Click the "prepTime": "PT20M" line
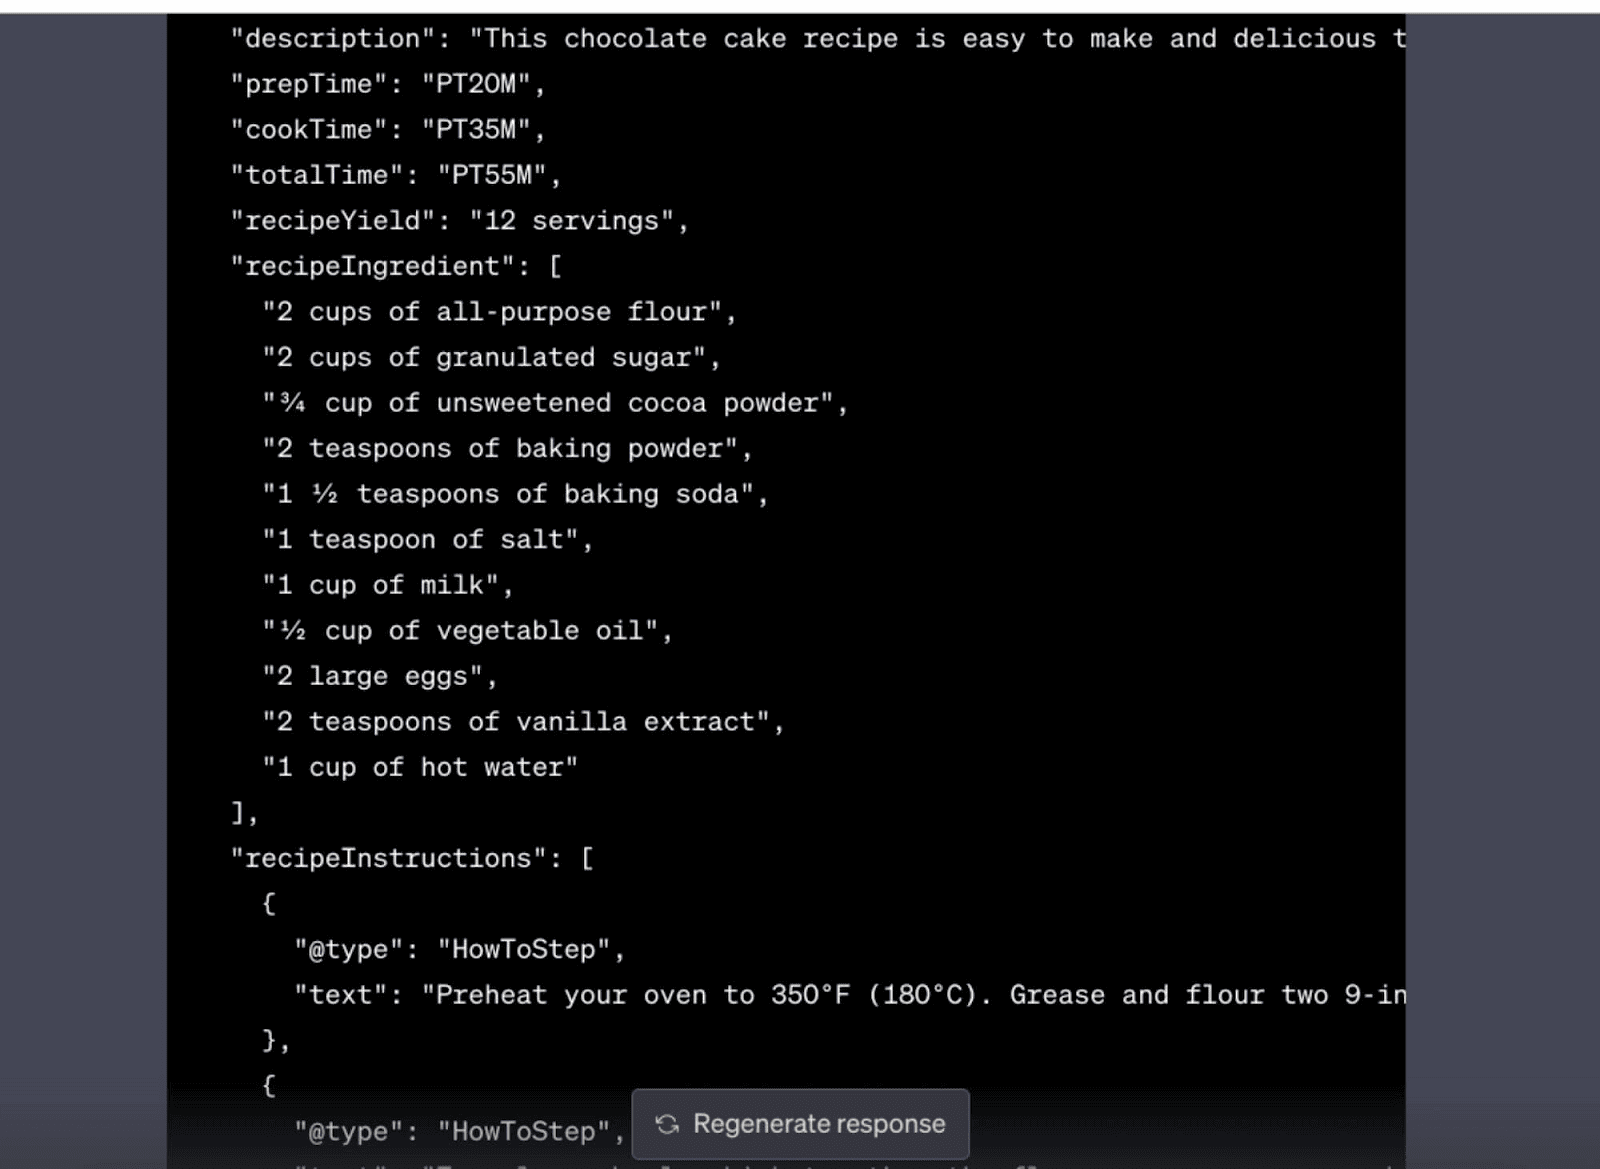Screen dimensions: 1600x1169 (388, 84)
